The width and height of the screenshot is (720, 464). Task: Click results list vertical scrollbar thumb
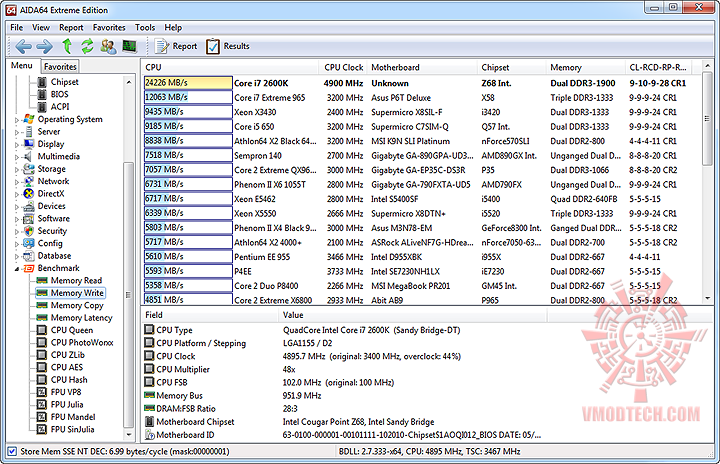click(707, 119)
